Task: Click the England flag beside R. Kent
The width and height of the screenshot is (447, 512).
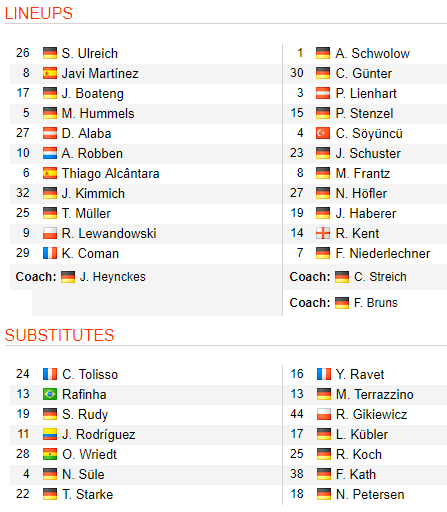Action: pyautogui.click(x=323, y=233)
